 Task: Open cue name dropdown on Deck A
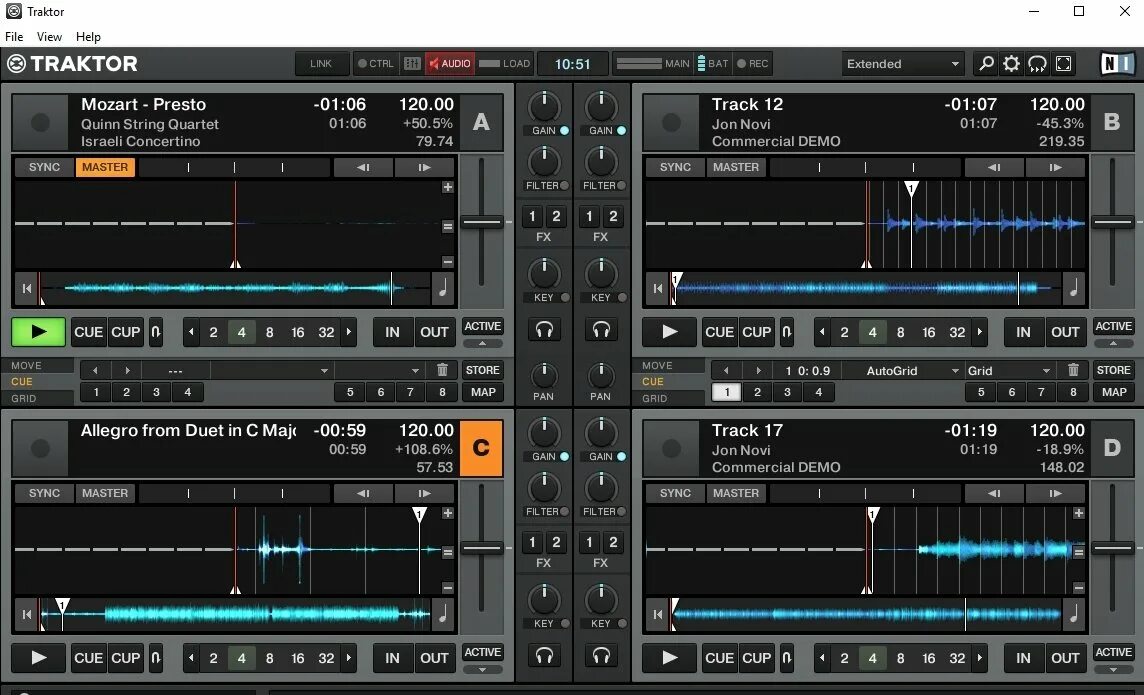[271, 370]
